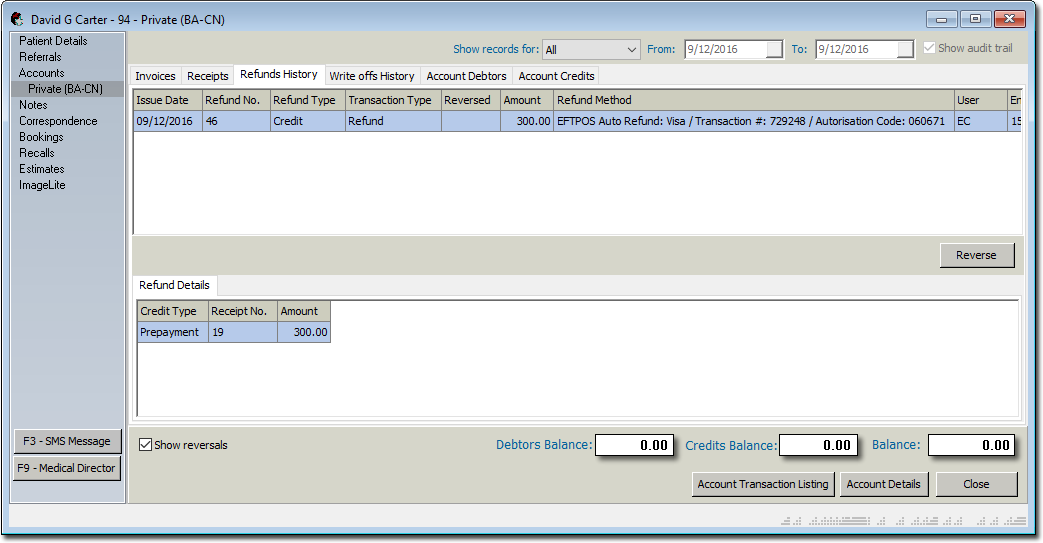Toggle the Show reversals checkbox
Image resolution: width=1043 pixels, height=543 pixels.
pyautogui.click(x=146, y=445)
